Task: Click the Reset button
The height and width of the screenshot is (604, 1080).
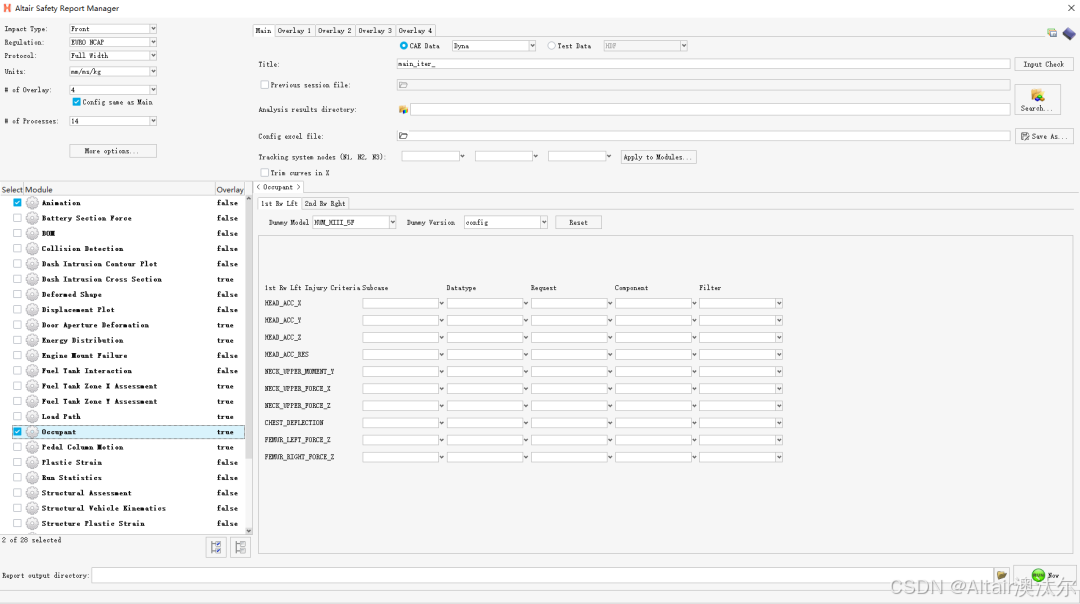Action: point(578,222)
